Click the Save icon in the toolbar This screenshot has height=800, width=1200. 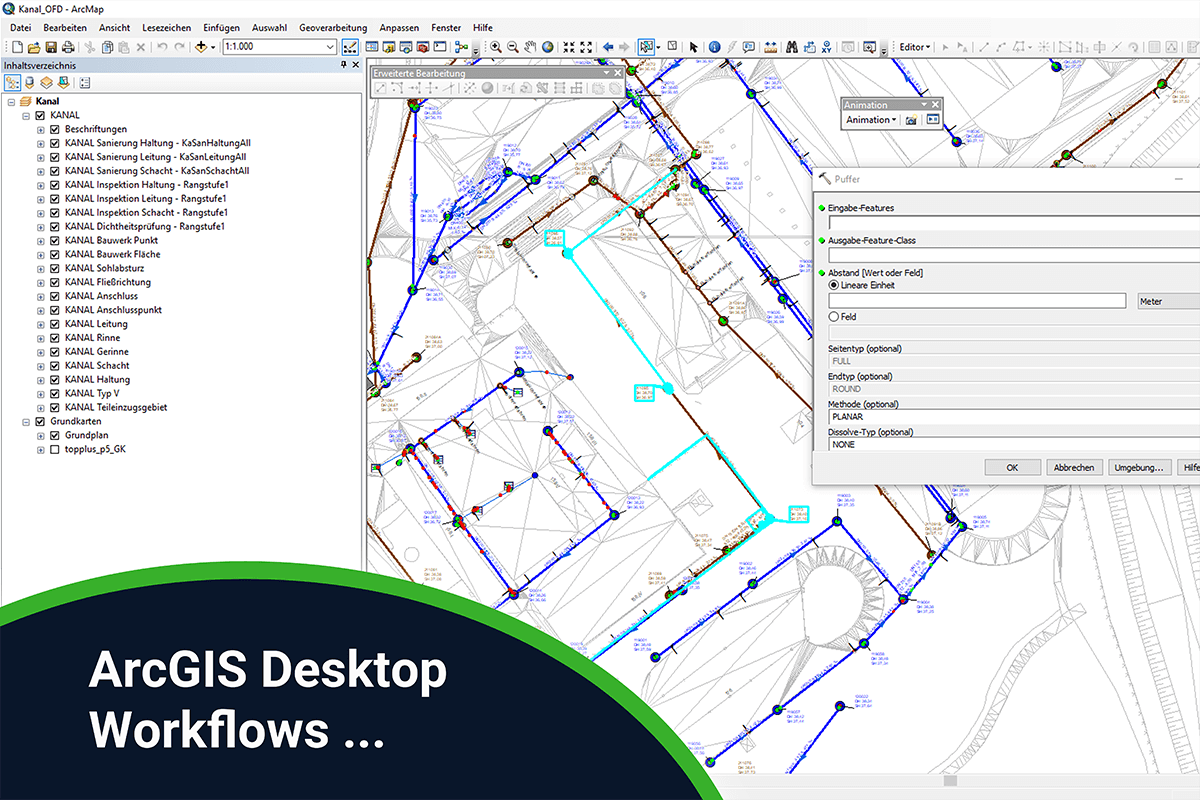point(51,46)
